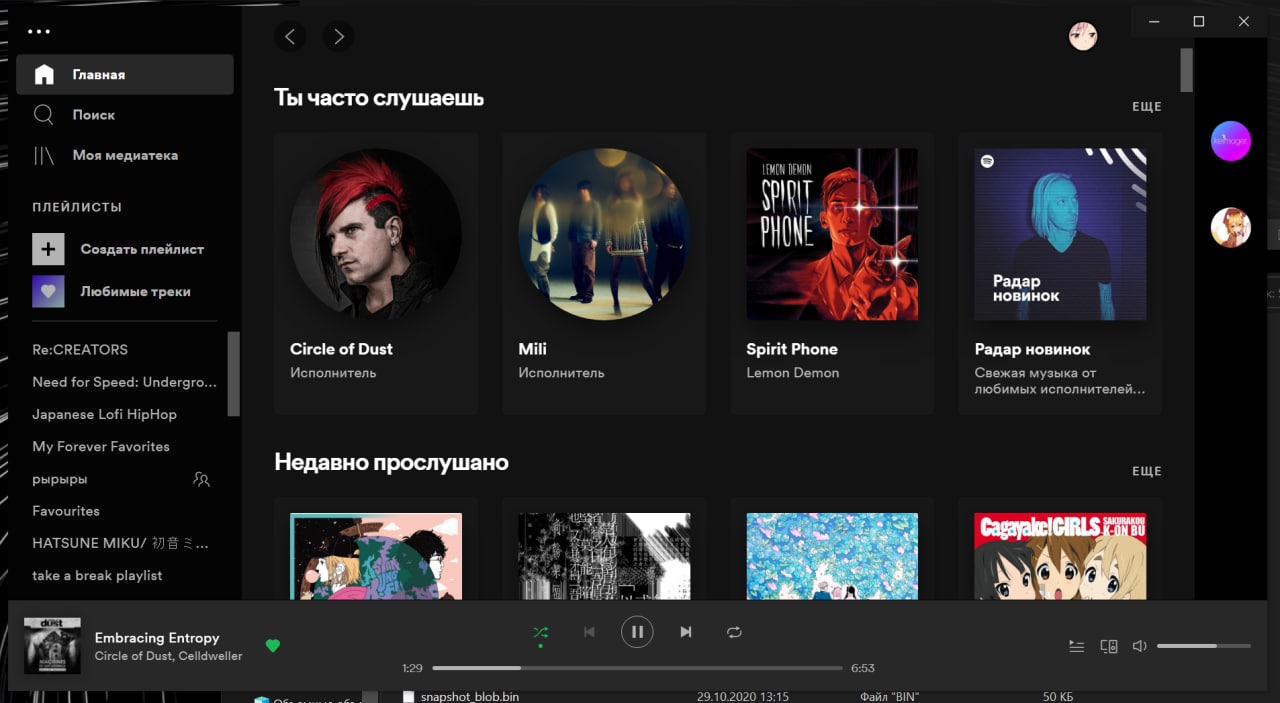Open the рырыры playlist
This screenshot has width=1280, height=703.
(x=60, y=479)
